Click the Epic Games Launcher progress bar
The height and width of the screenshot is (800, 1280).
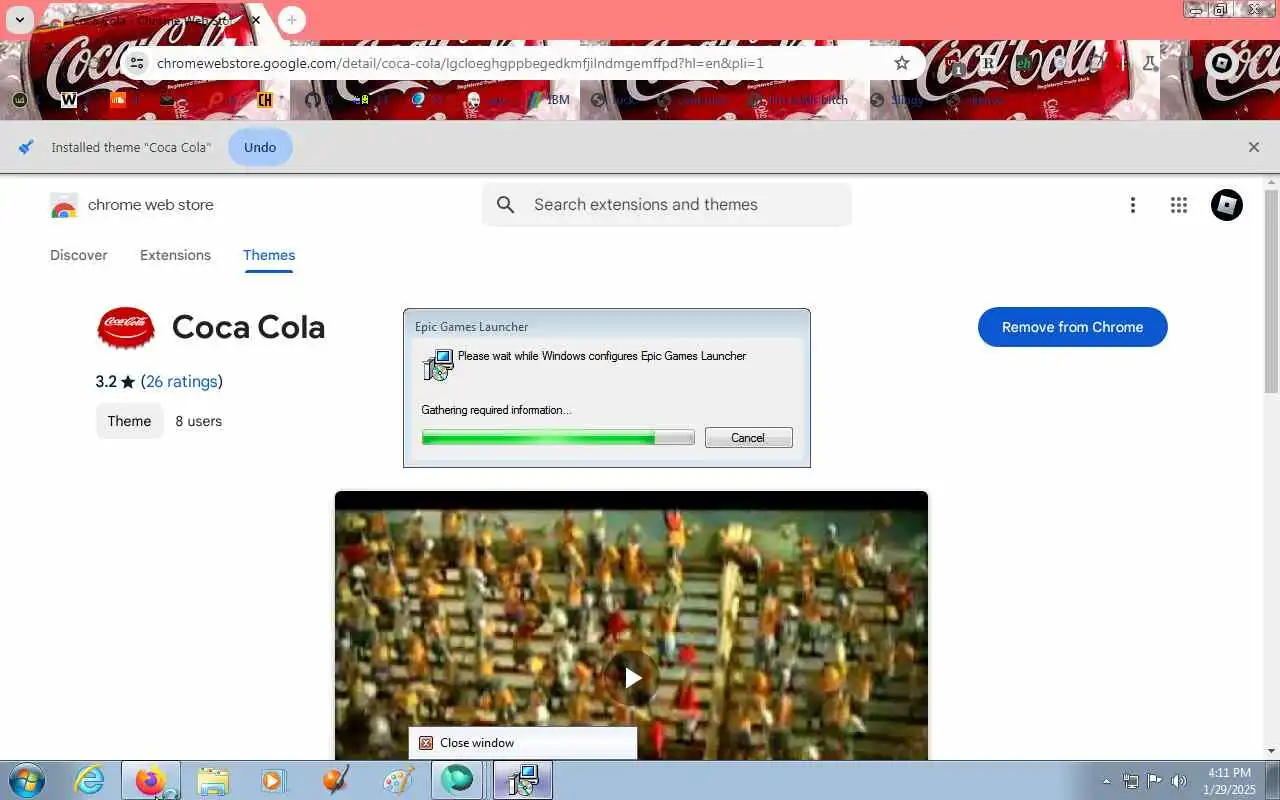point(558,437)
